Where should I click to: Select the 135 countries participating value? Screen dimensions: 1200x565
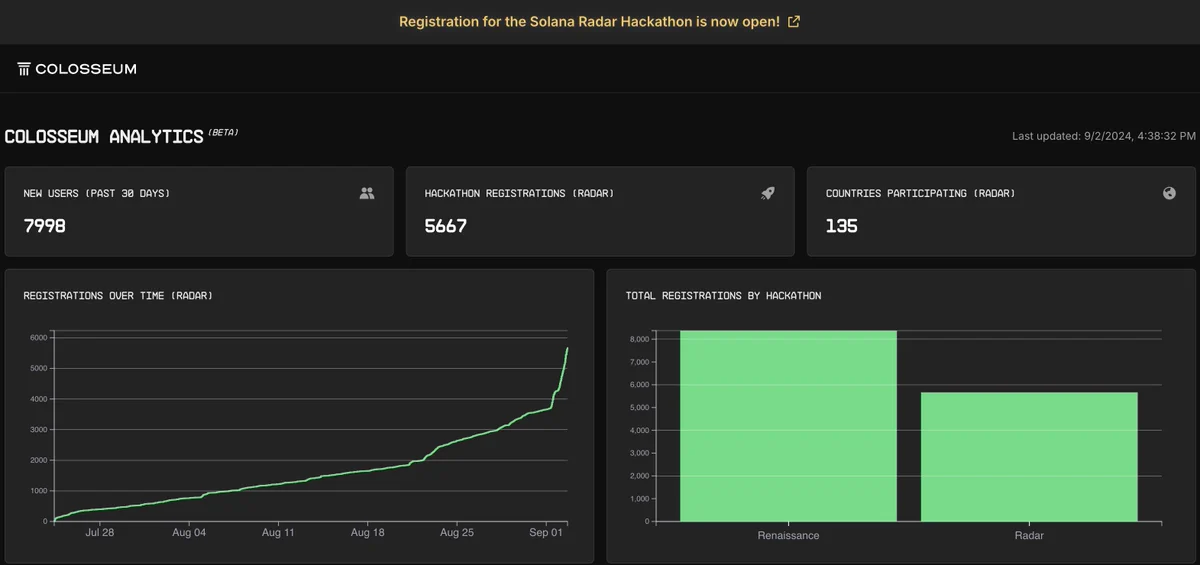[x=842, y=226]
